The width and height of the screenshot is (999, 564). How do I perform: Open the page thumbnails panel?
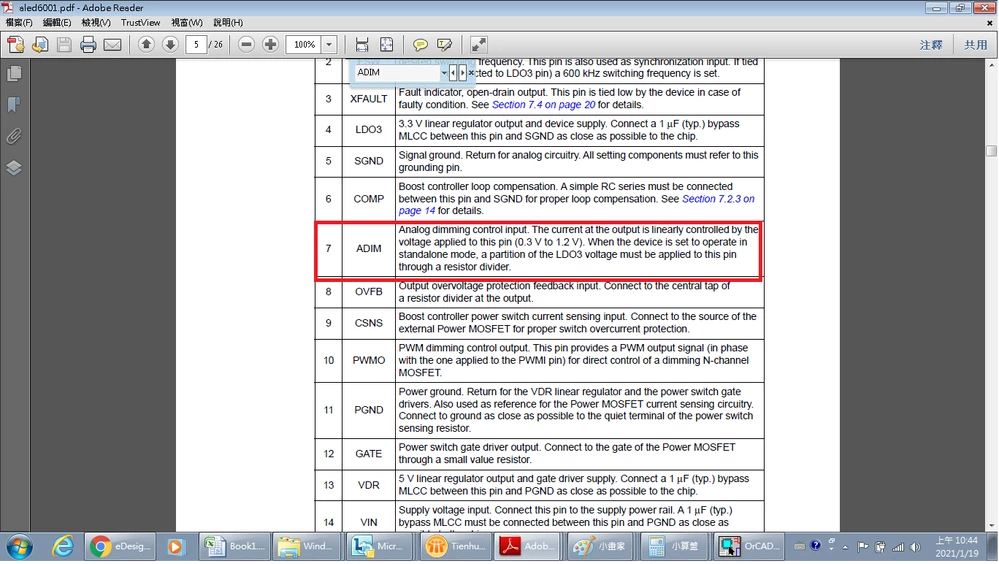click(x=14, y=73)
